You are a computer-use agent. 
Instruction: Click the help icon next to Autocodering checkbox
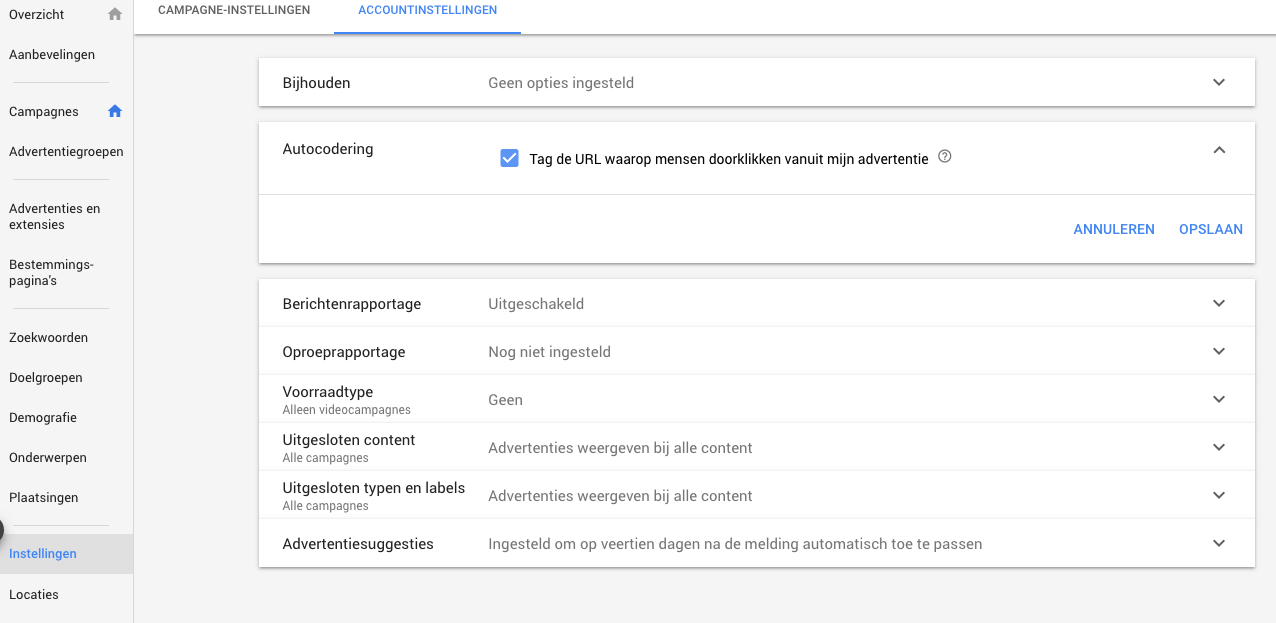point(945,157)
